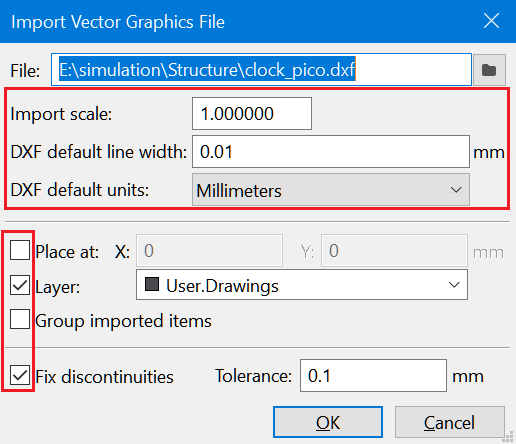
Task: Click the DXF default line width field
Action: coord(331,152)
